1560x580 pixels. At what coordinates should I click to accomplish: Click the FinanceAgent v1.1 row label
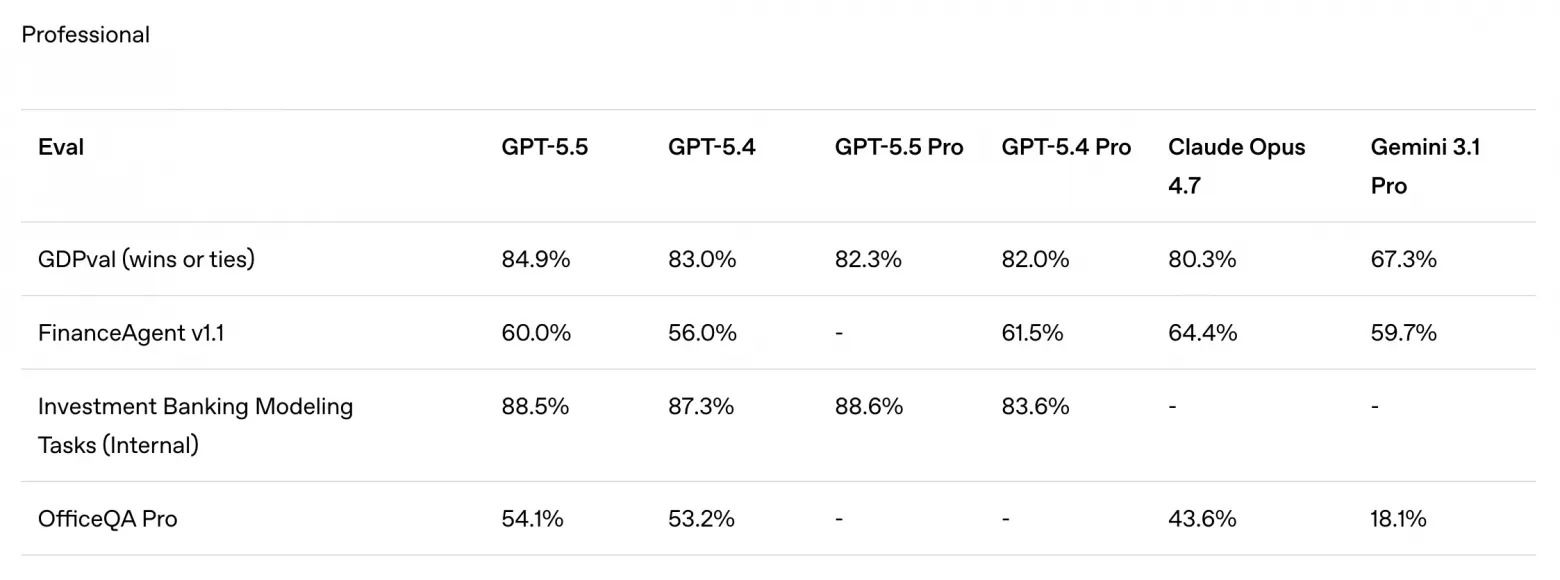click(x=131, y=333)
